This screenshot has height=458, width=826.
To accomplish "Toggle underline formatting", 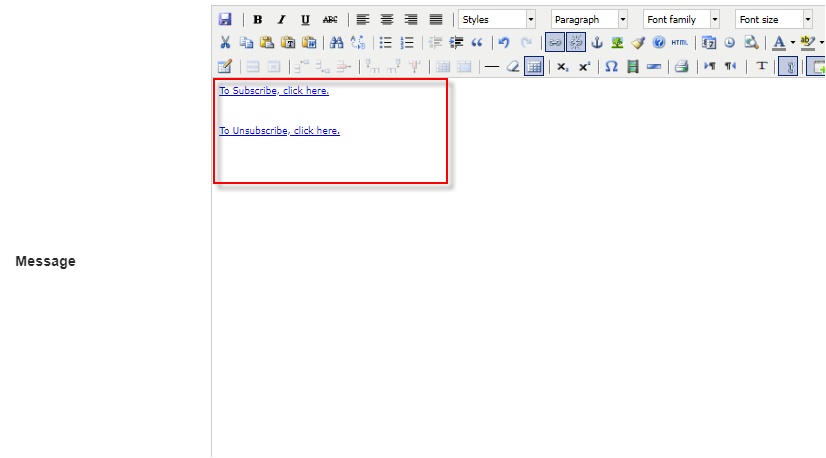I will tap(305, 19).
